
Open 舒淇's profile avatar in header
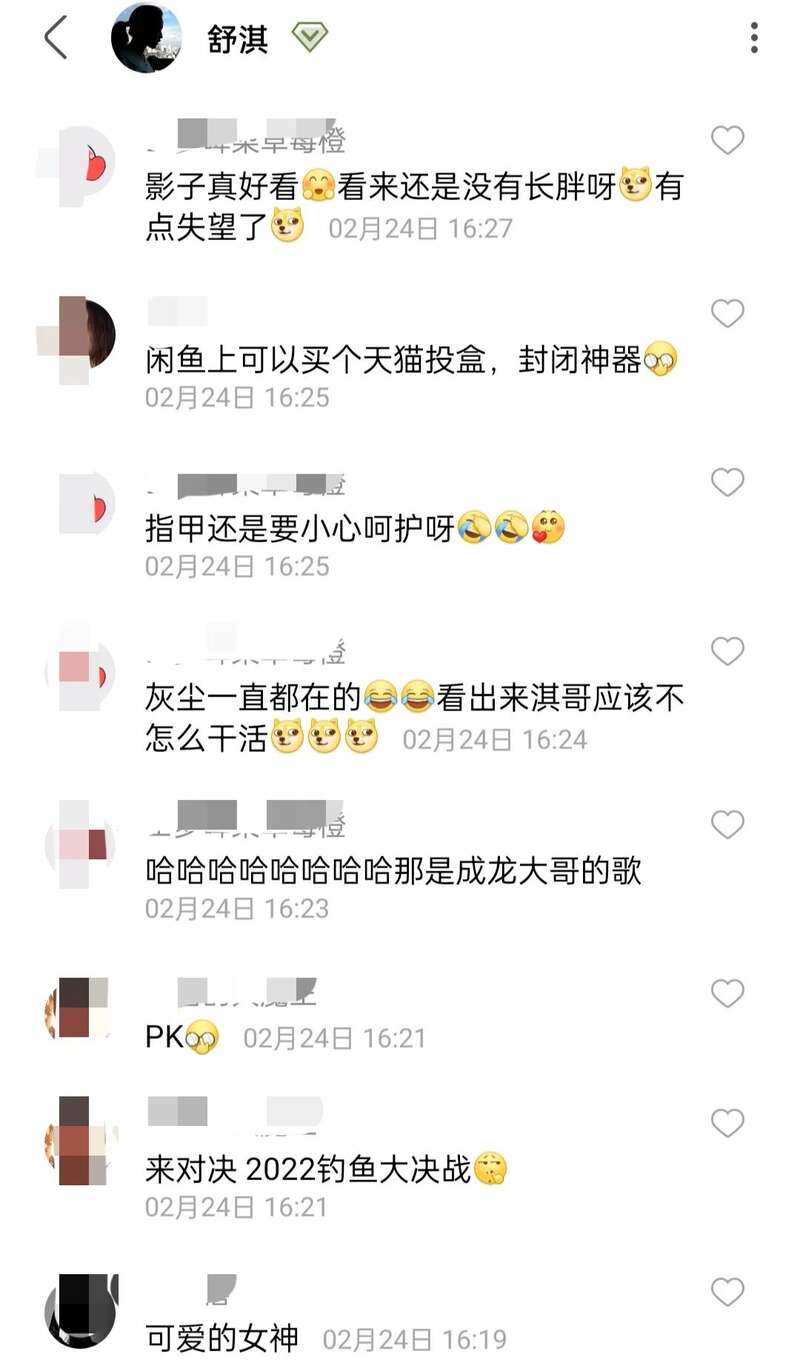coord(146,38)
